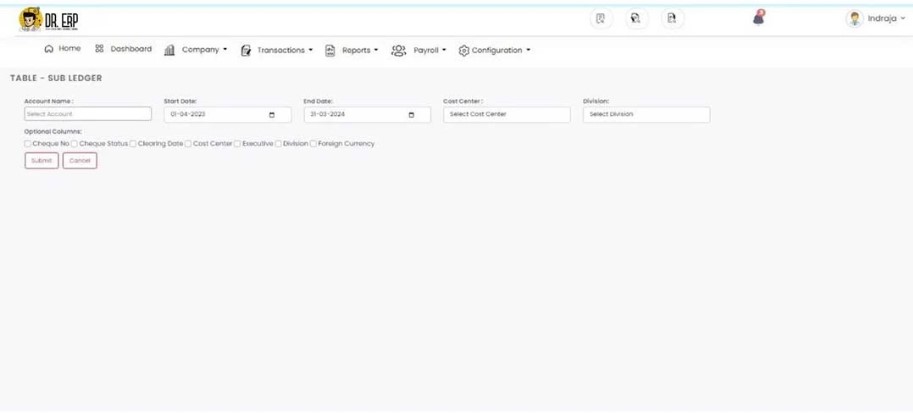Click the Payroll people icon
This screenshot has width=913, height=414.
pyautogui.click(x=398, y=51)
